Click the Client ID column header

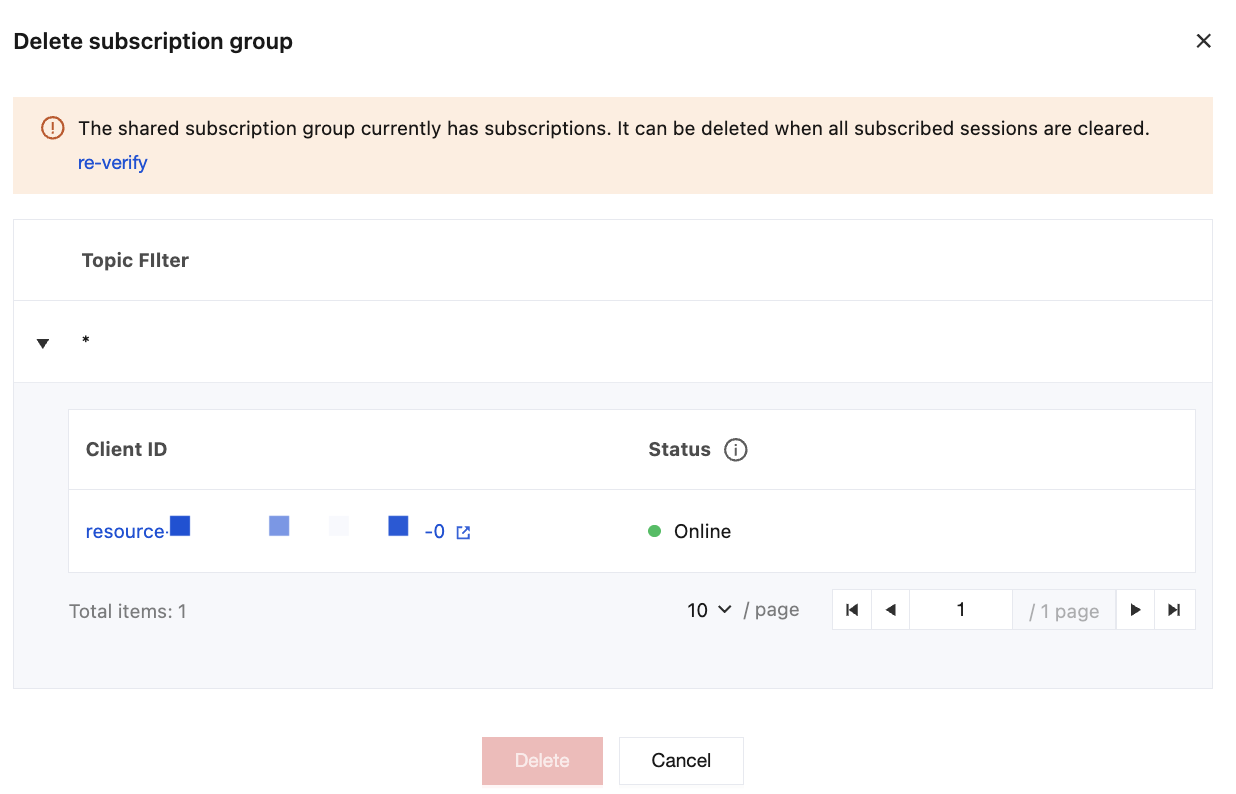[x=126, y=449]
